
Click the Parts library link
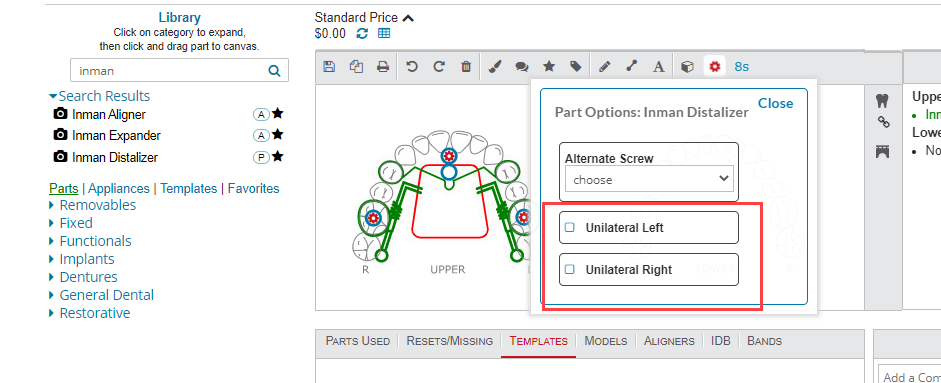[64, 188]
